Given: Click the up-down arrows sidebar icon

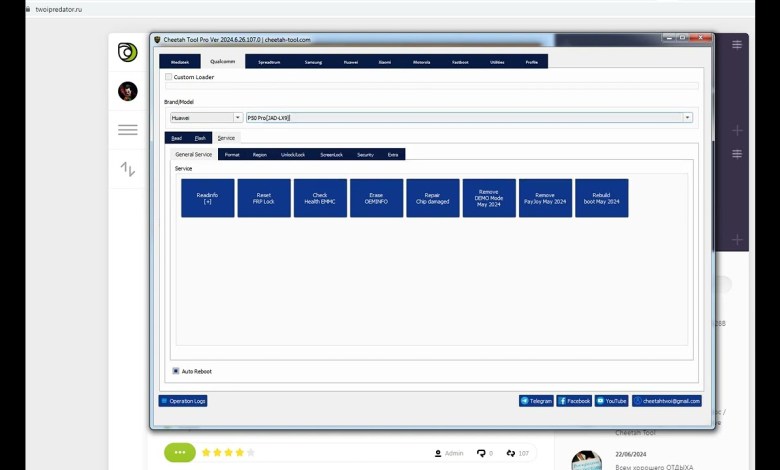Looking at the screenshot, I should [x=127, y=169].
